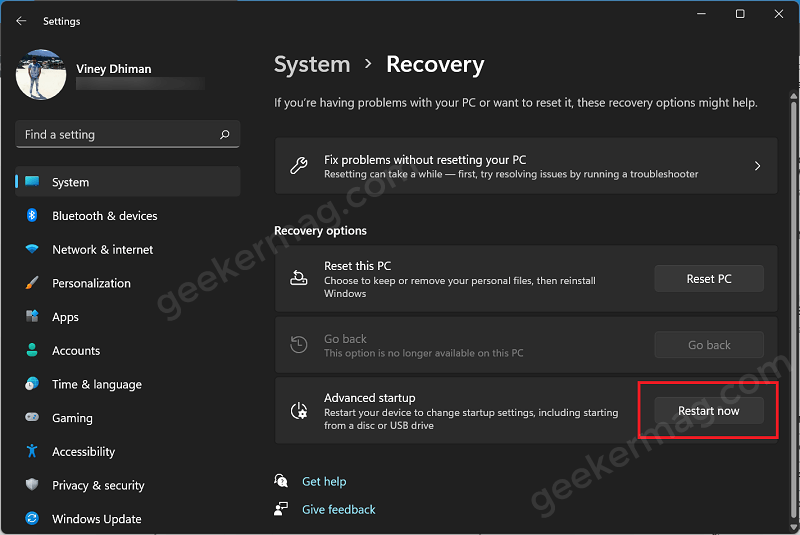The height and width of the screenshot is (535, 800).
Task: Open Fix problems without resetting your PC
Action: pyautogui.click(x=526, y=166)
